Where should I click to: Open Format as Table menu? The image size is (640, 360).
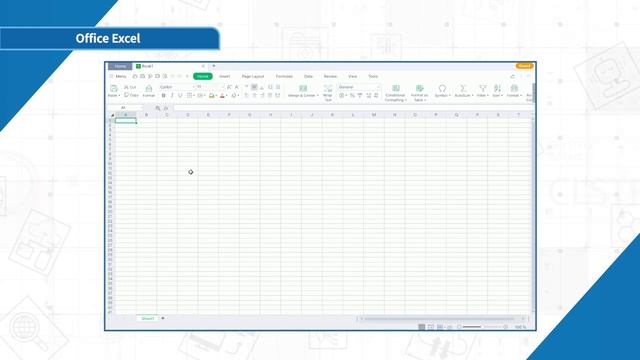419,93
